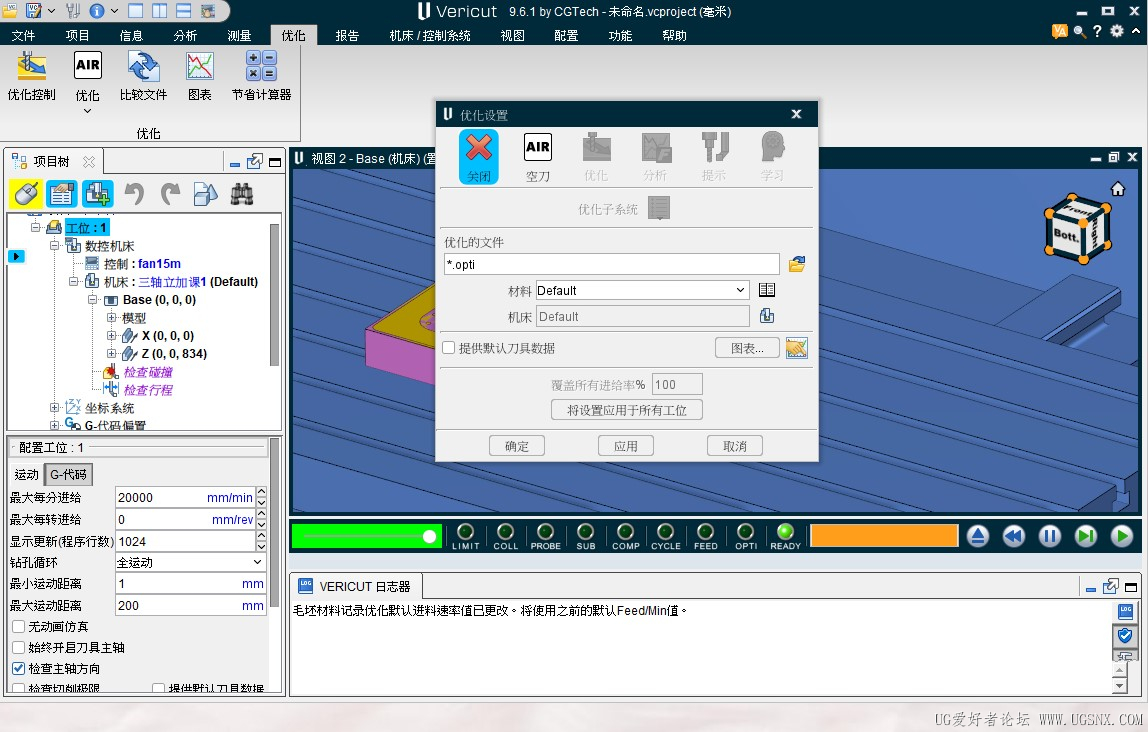1148x732 pixels.
Task: Click the home view icon in 视图 2
Action: click(1118, 190)
